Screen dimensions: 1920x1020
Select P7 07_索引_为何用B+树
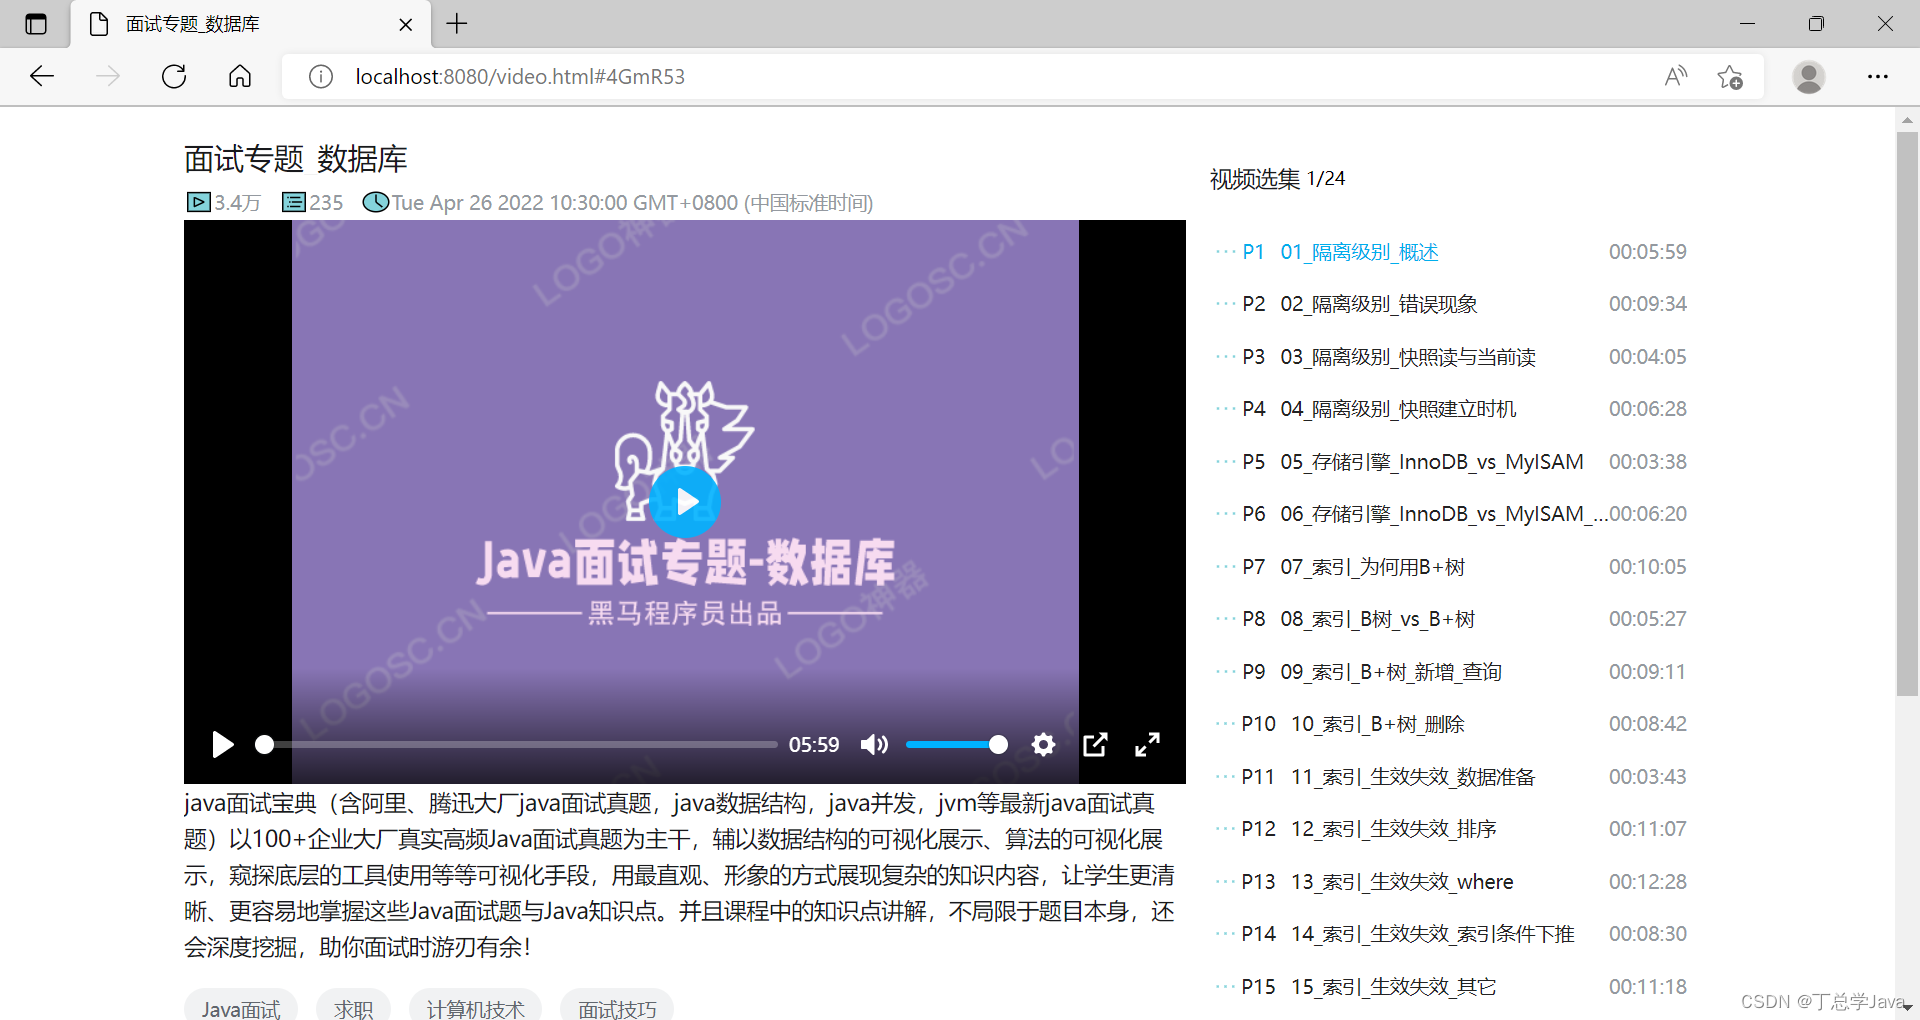pos(1450,567)
